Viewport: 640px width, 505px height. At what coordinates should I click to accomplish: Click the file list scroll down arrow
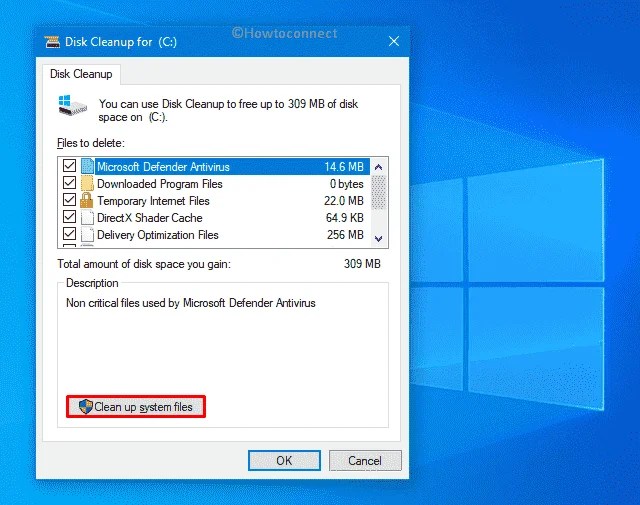point(378,239)
